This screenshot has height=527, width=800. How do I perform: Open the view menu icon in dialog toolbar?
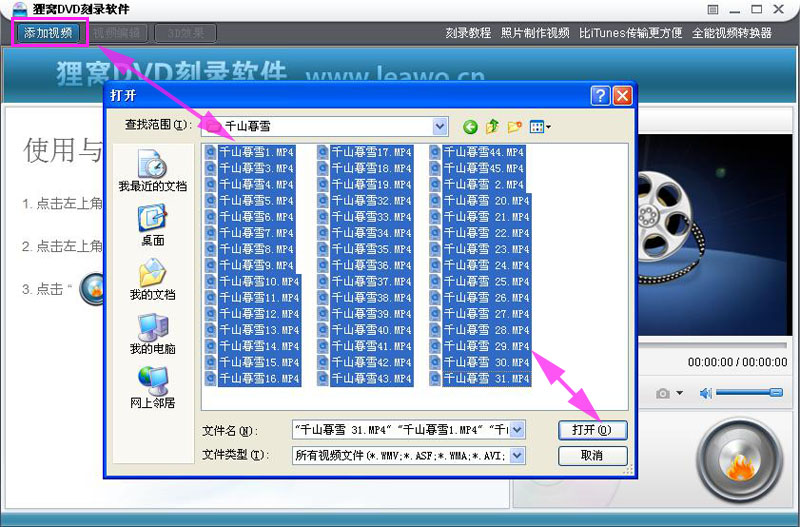tap(540, 127)
